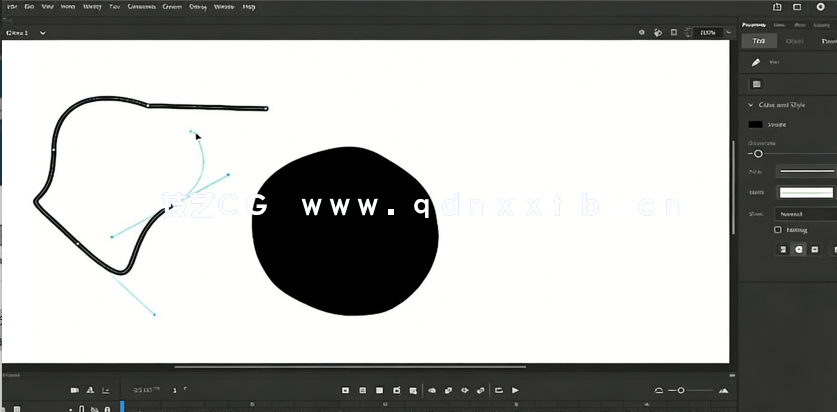Toggle object drawing mode icon under pen tool
837x412 pixels.
coord(756,84)
